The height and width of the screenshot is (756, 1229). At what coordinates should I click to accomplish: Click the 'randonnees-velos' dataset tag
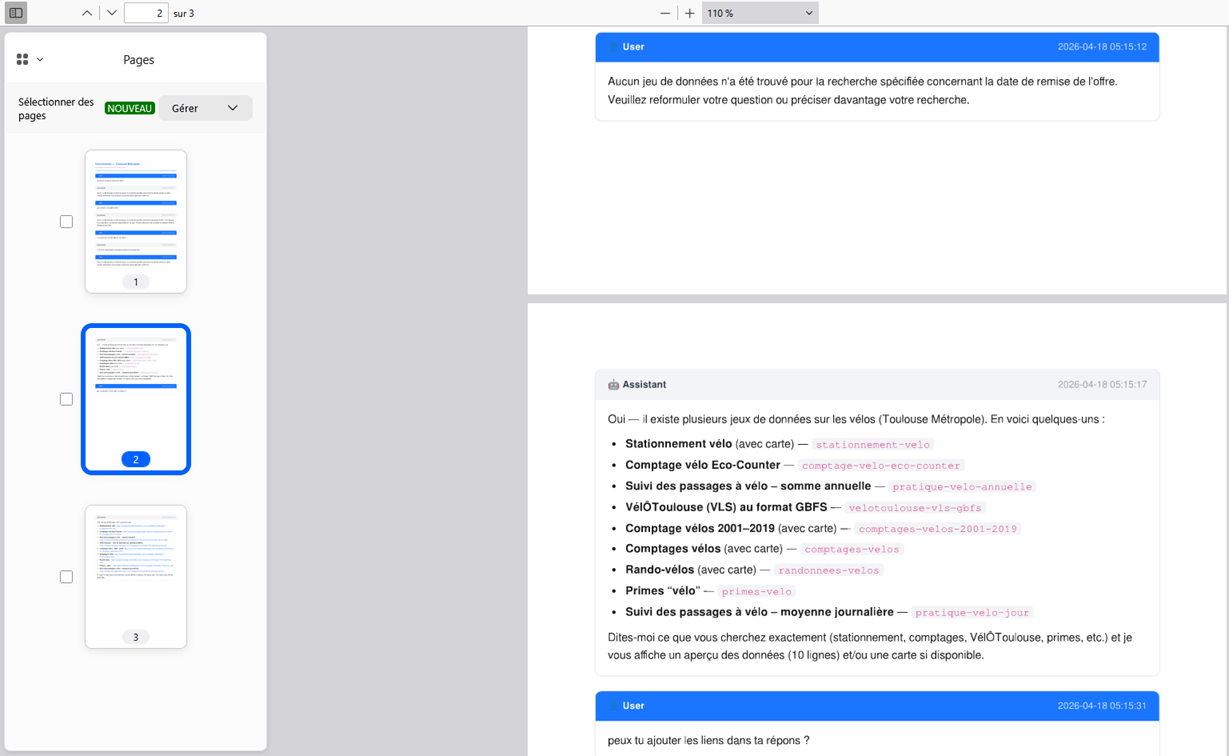tap(828, 570)
